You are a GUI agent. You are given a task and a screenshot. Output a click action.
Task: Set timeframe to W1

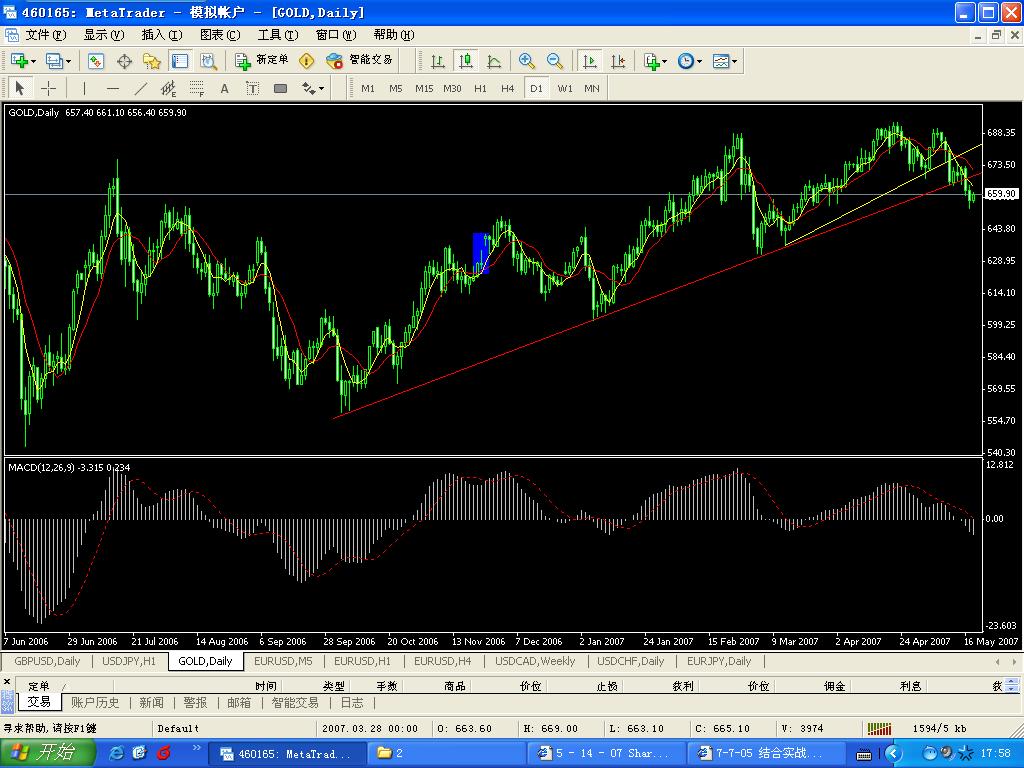(x=565, y=88)
